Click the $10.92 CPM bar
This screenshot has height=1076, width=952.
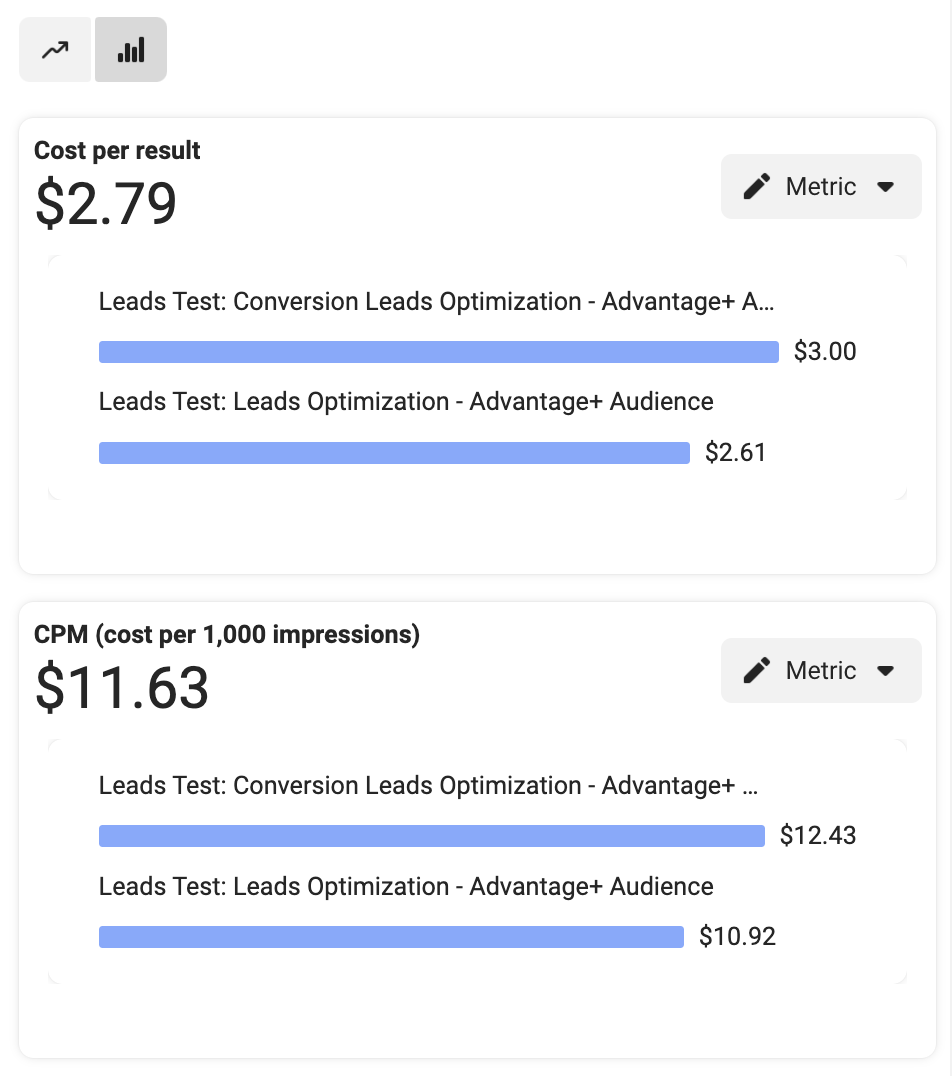[391, 937]
